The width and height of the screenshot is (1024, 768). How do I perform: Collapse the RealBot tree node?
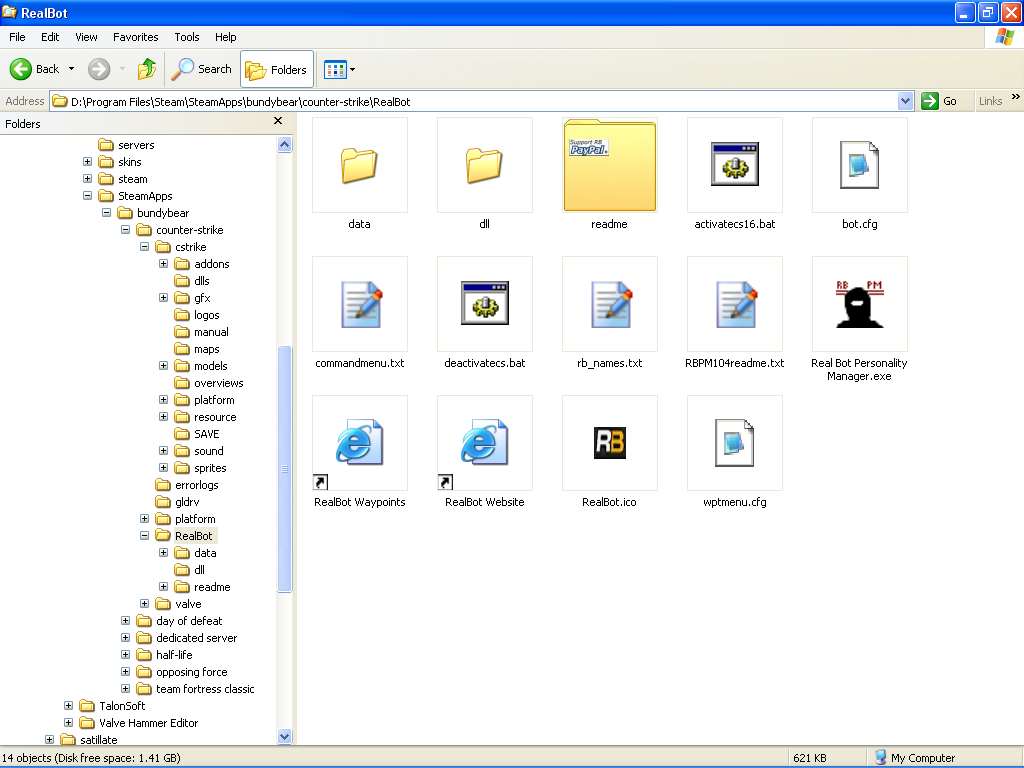tap(144, 536)
